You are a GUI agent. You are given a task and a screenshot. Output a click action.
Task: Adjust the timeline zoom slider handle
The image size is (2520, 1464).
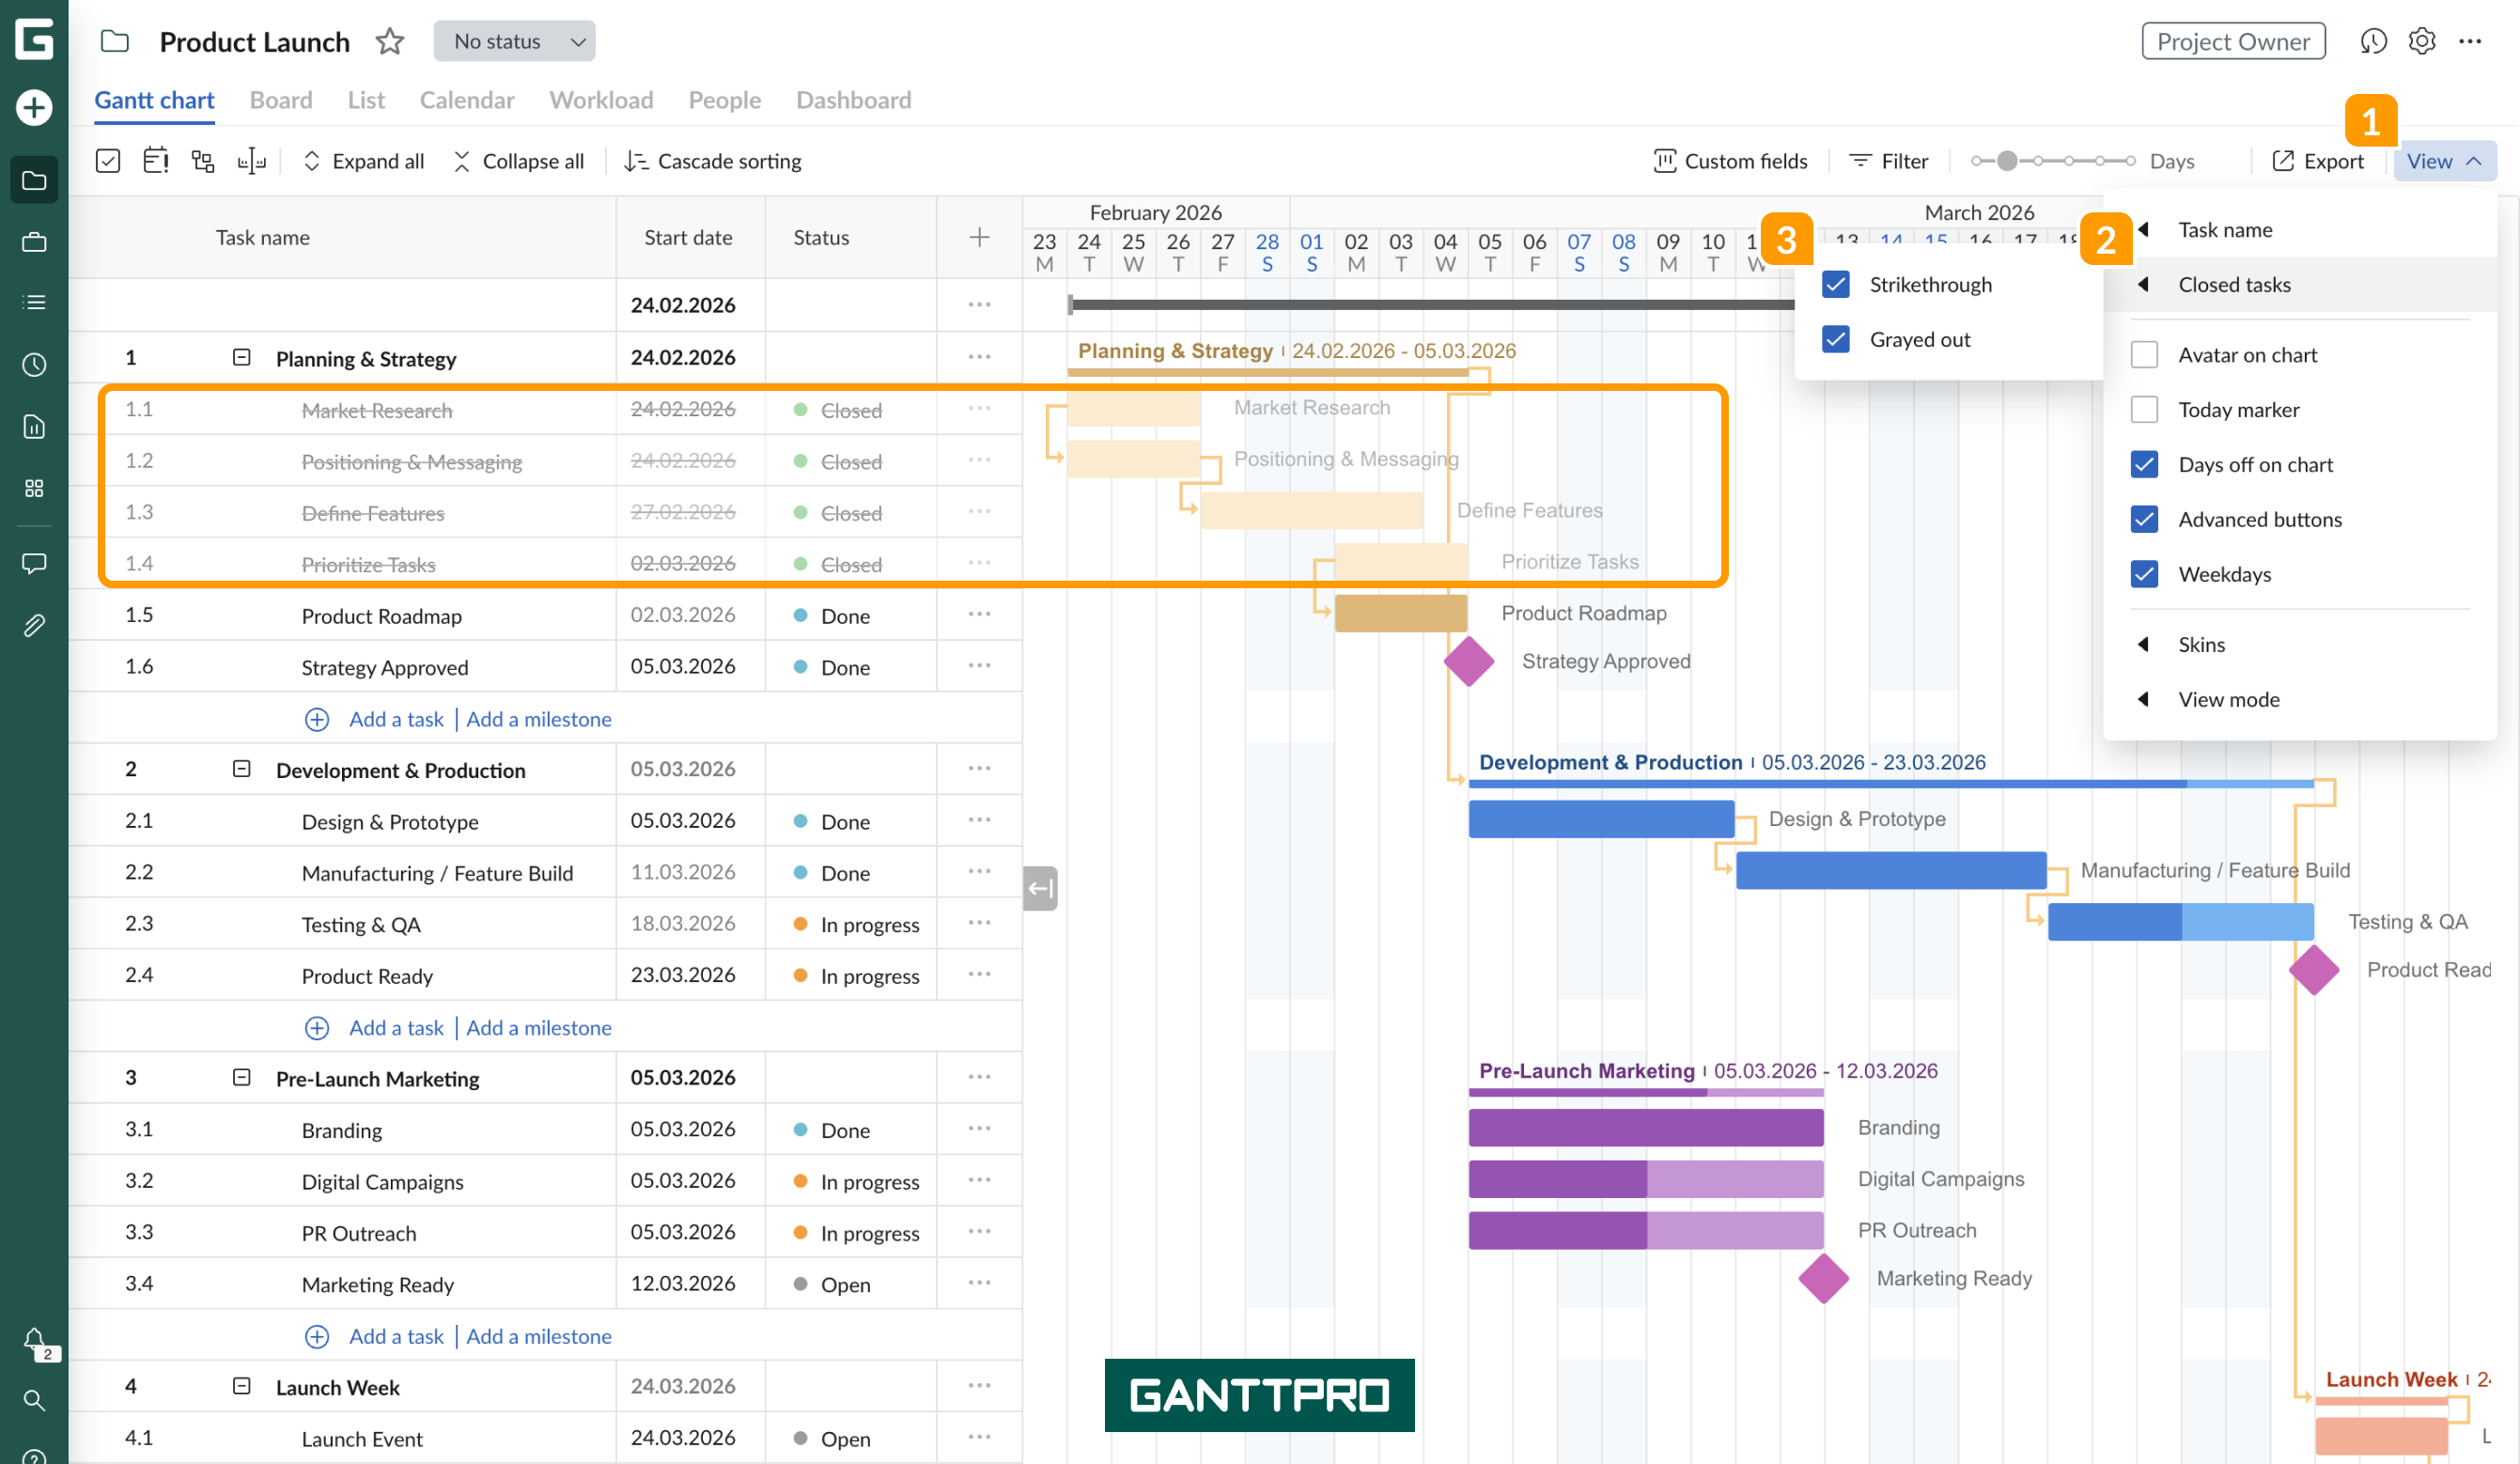point(2010,160)
